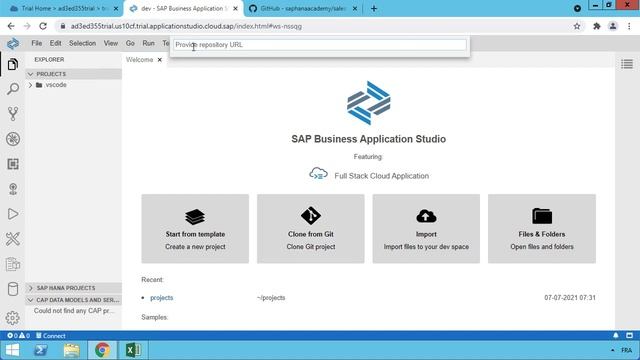Open the Run menu

149,43
